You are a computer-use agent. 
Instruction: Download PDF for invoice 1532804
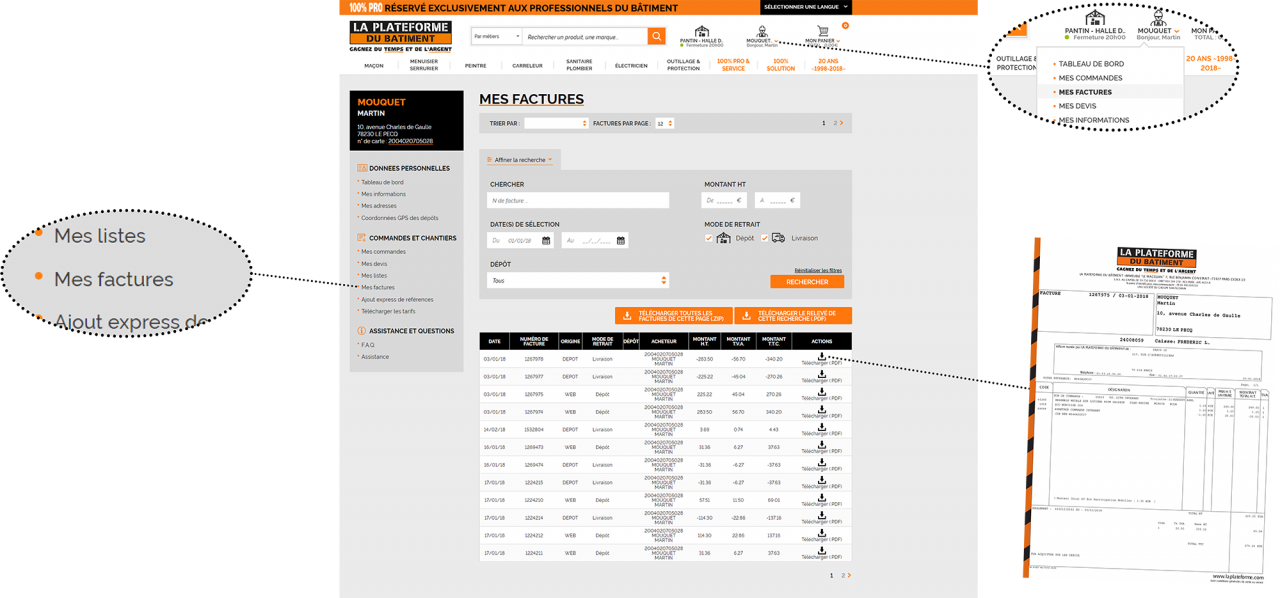click(x=822, y=427)
